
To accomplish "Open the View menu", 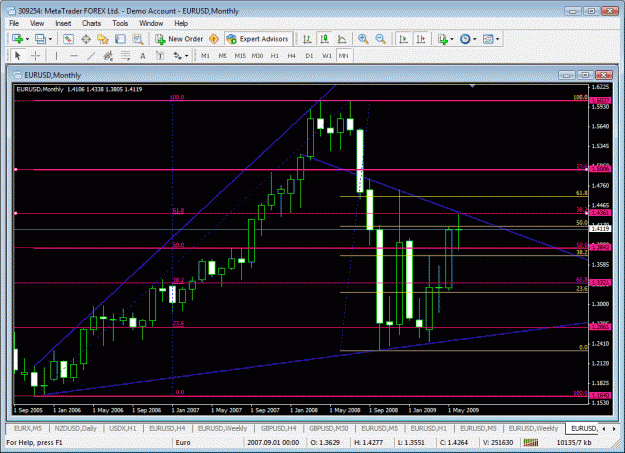I will coord(37,24).
